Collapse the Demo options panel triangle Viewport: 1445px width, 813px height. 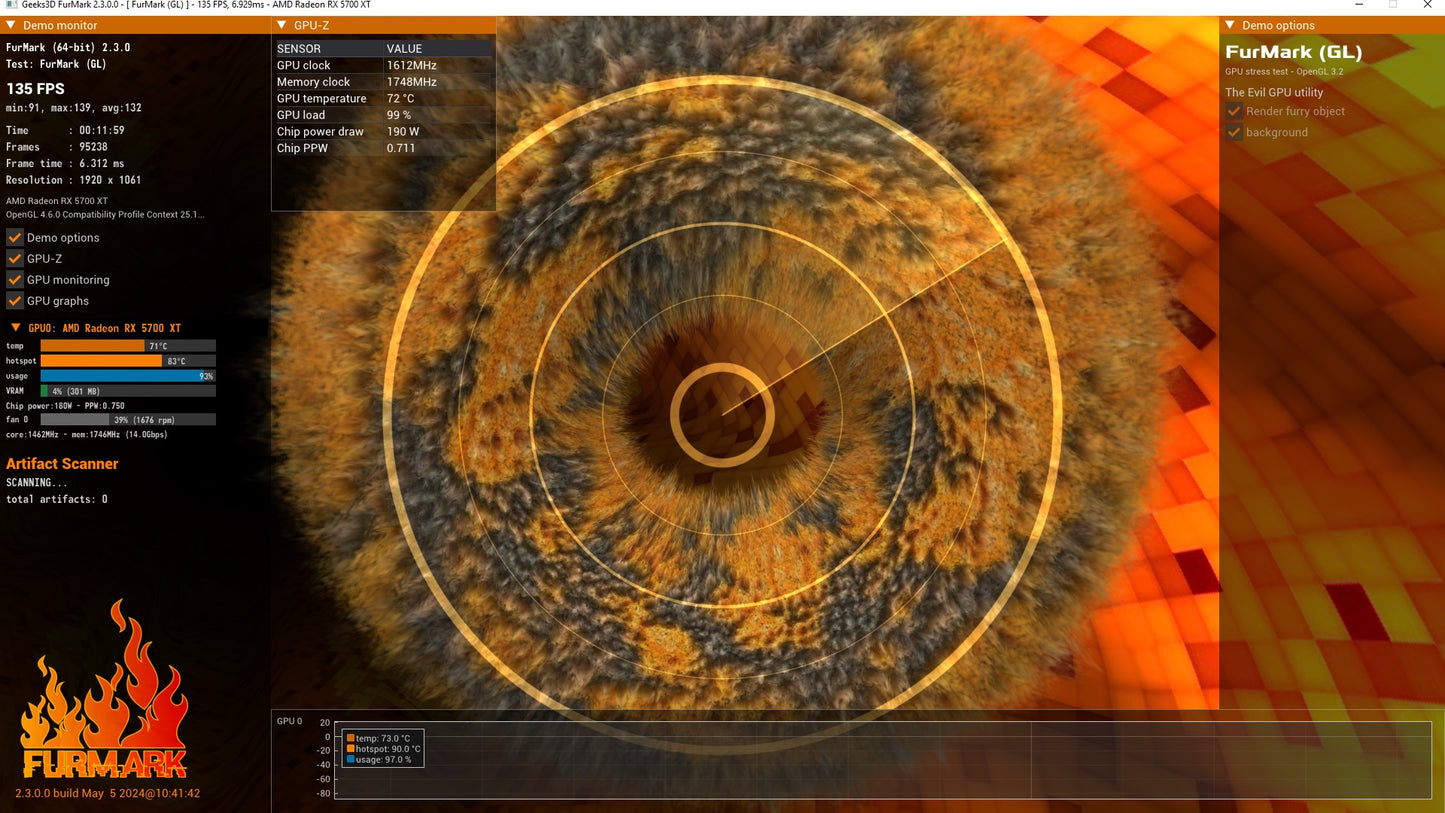(x=1230, y=25)
